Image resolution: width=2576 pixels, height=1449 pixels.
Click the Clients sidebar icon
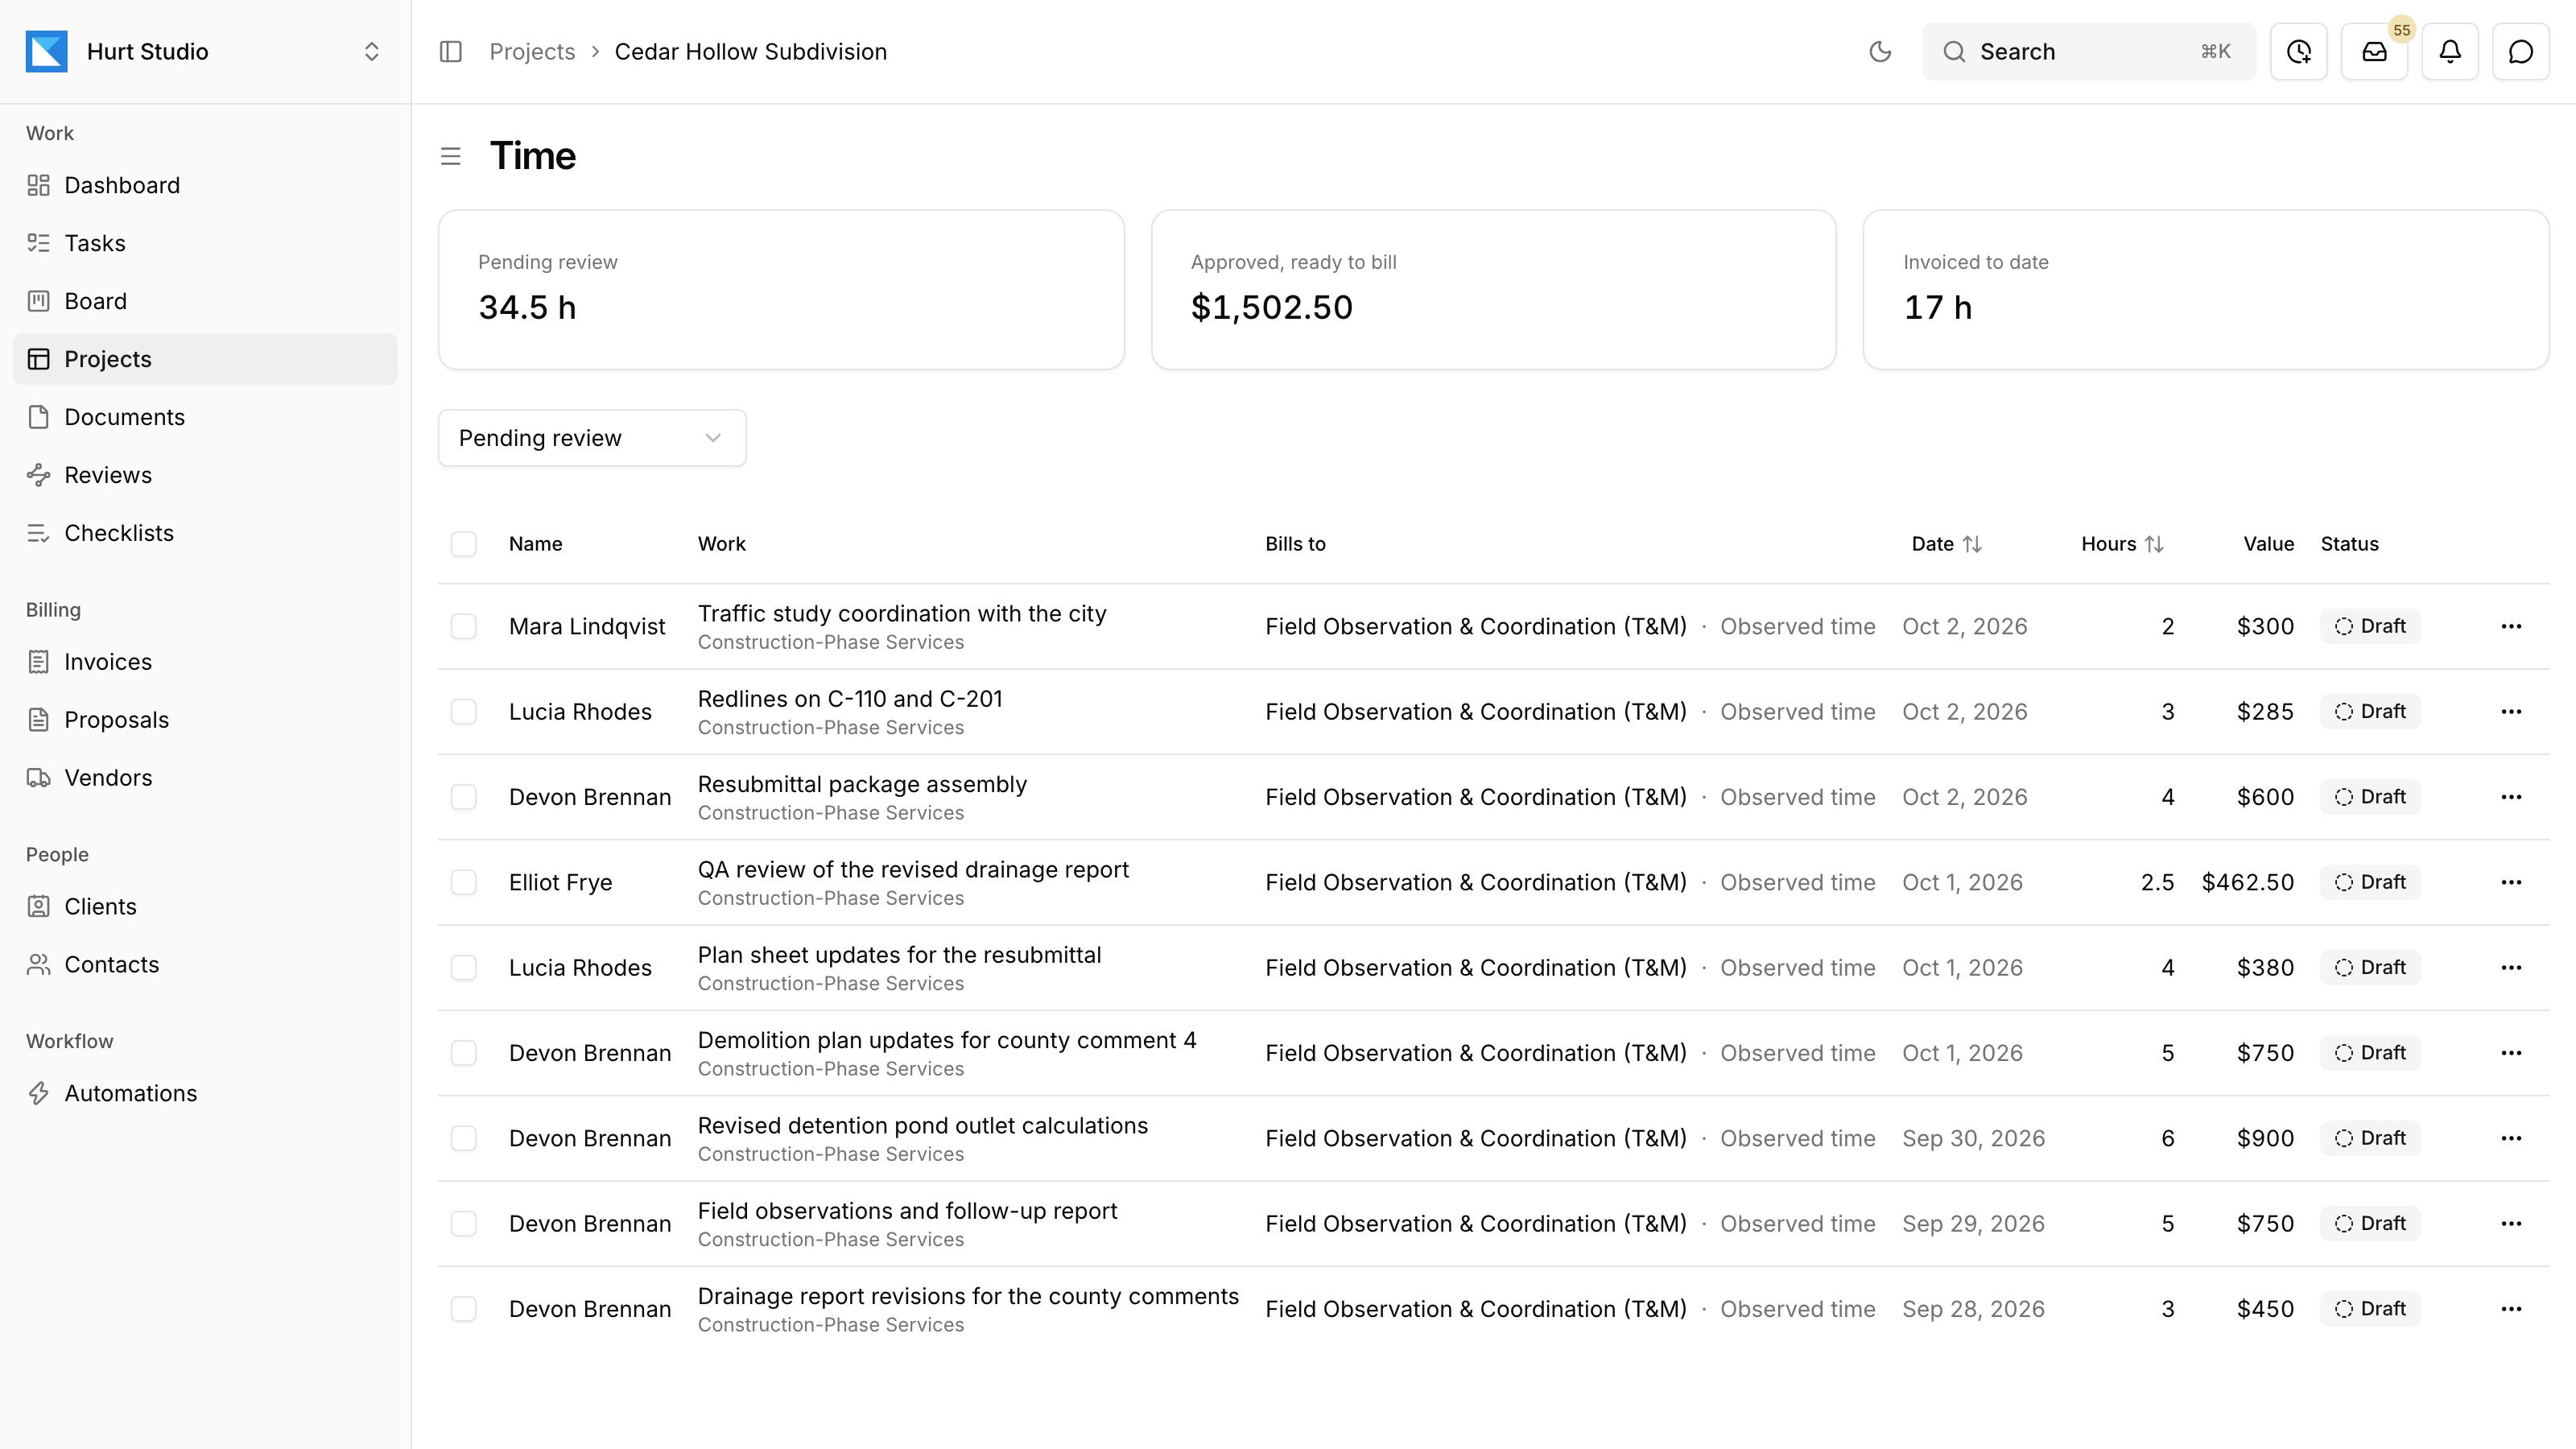(x=39, y=907)
